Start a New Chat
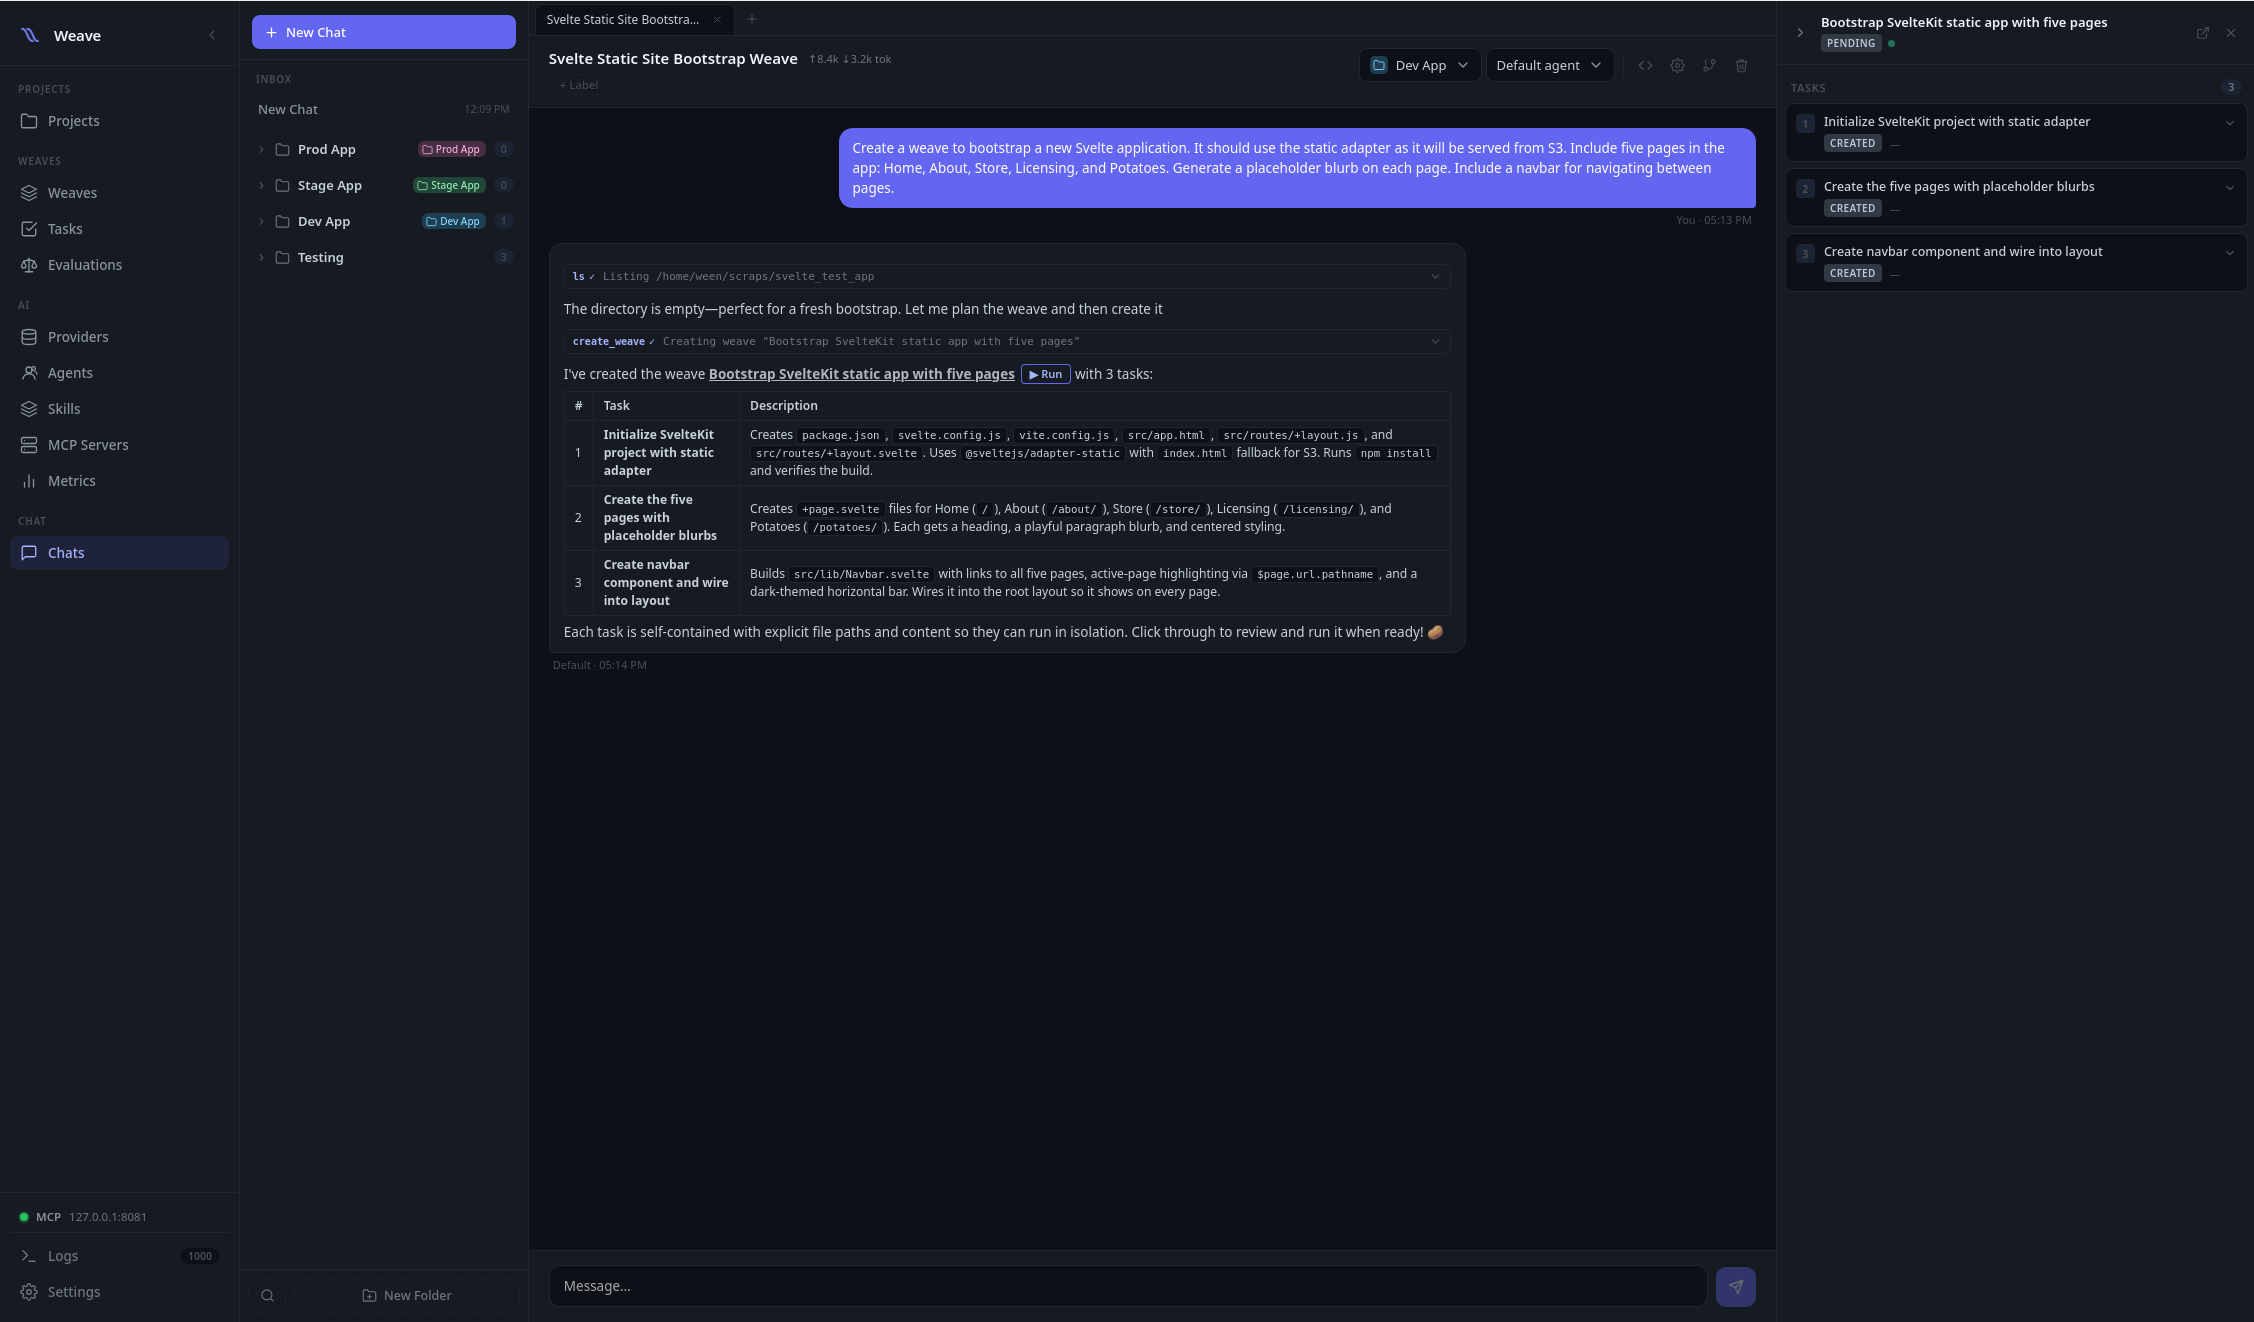2254x1322 pixels. click(x=384, y=32)
